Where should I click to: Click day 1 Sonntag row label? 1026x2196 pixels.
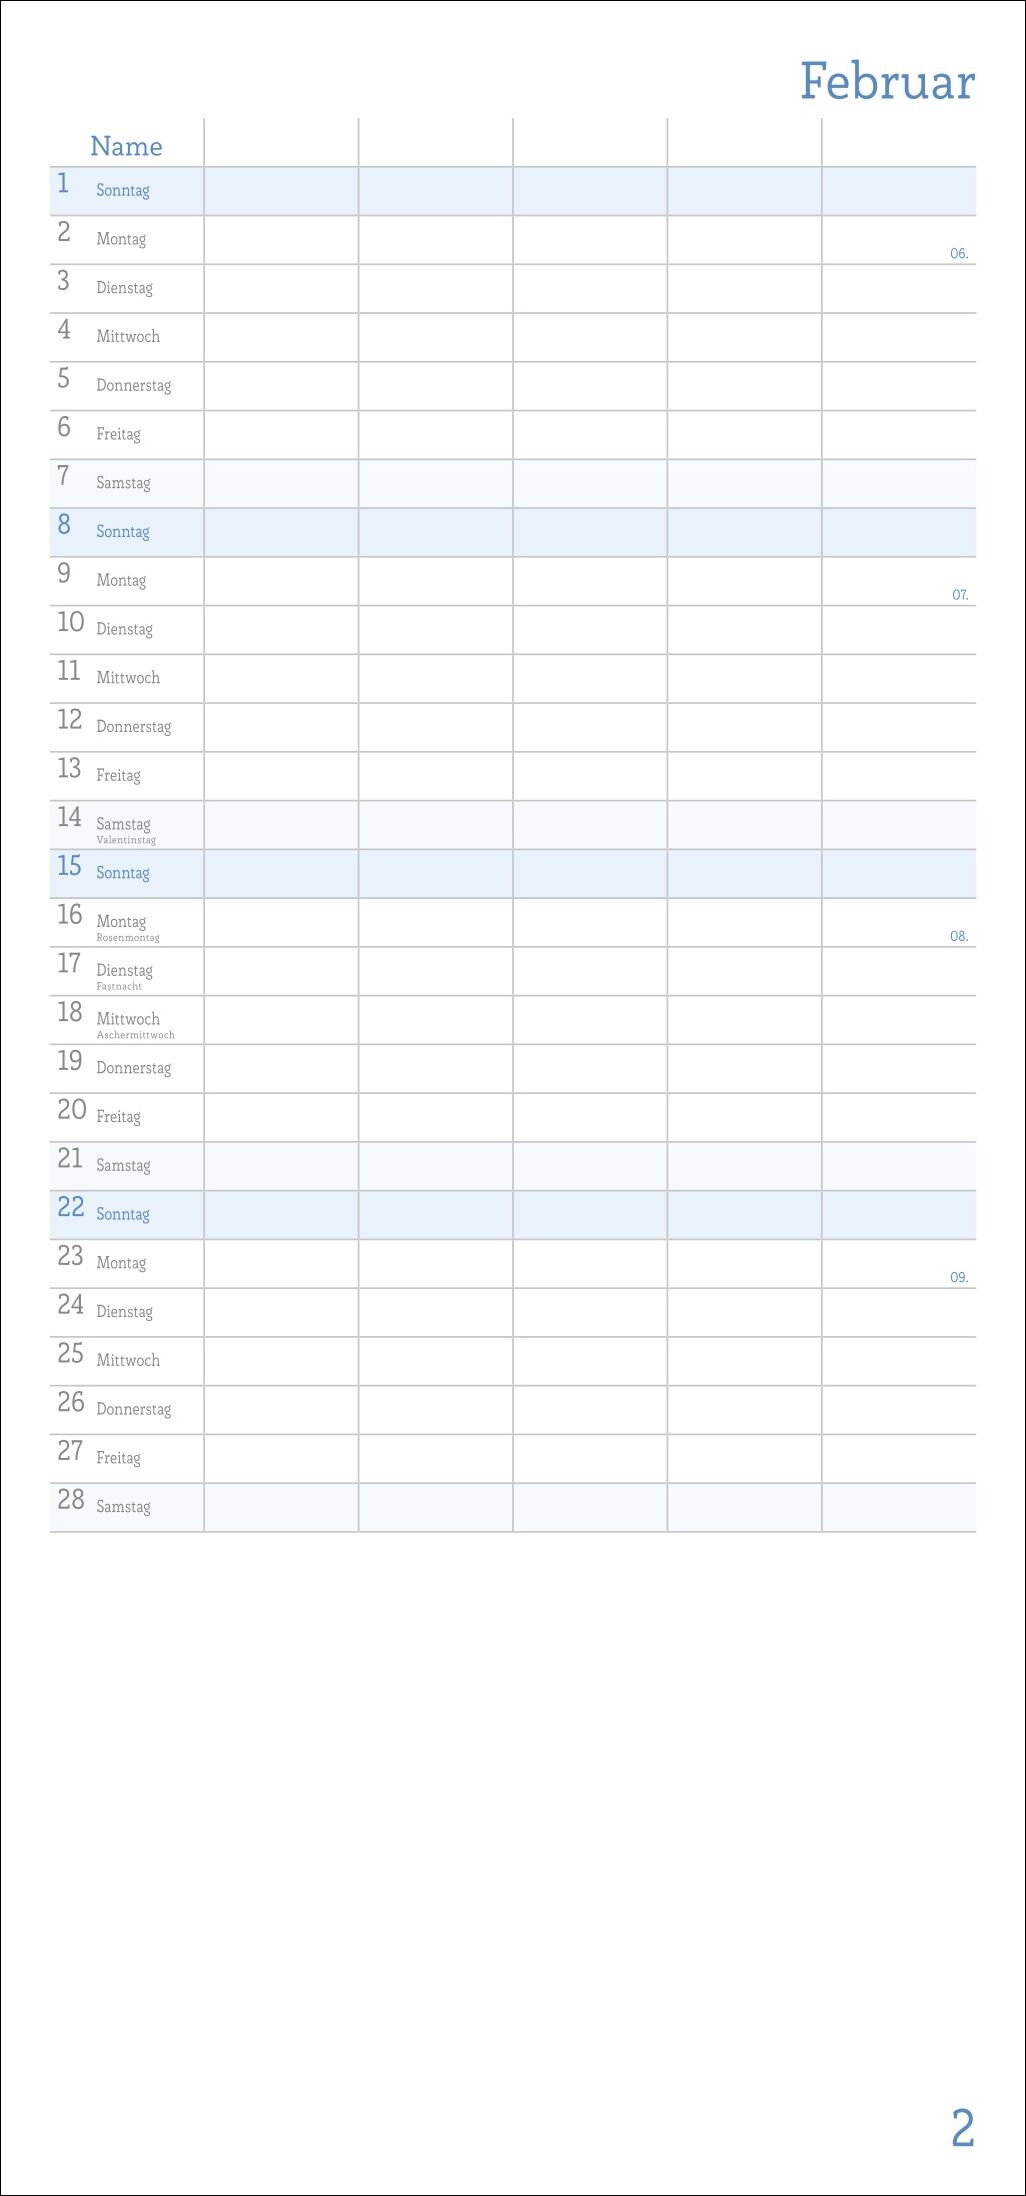point(122,190)
